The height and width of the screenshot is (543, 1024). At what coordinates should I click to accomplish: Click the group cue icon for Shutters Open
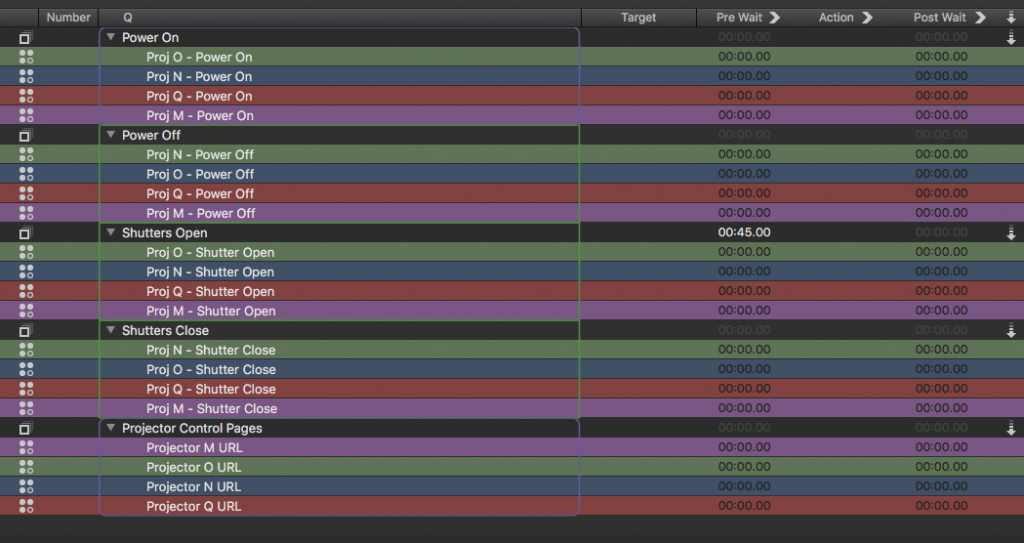(x=25, y=233)
